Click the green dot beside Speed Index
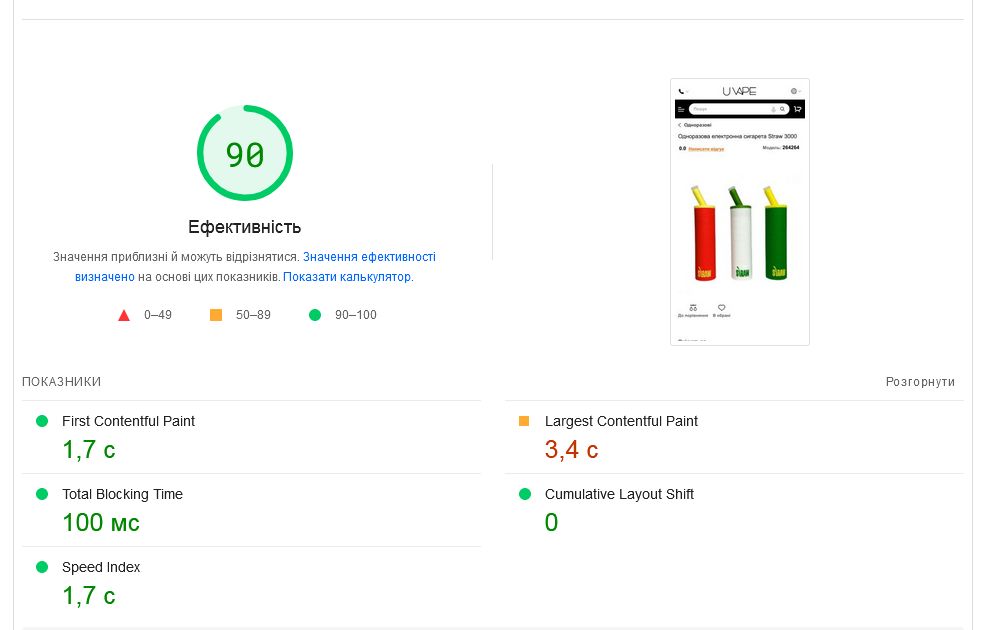991x630 pixels. pyautogui.click(x=42, y=567)
